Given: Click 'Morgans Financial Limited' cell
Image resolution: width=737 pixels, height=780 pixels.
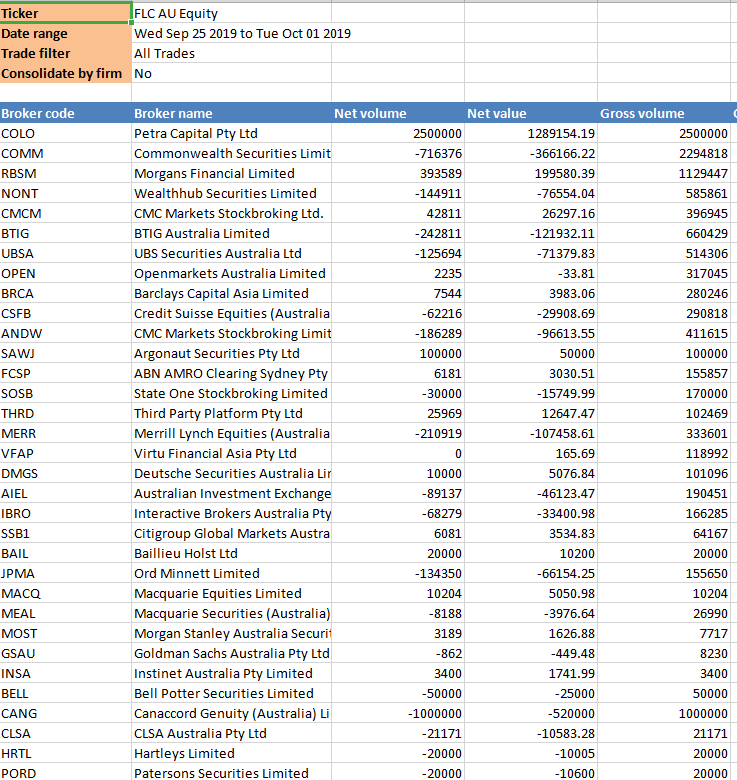Looking at the screenshot, I should coord(232,173).
